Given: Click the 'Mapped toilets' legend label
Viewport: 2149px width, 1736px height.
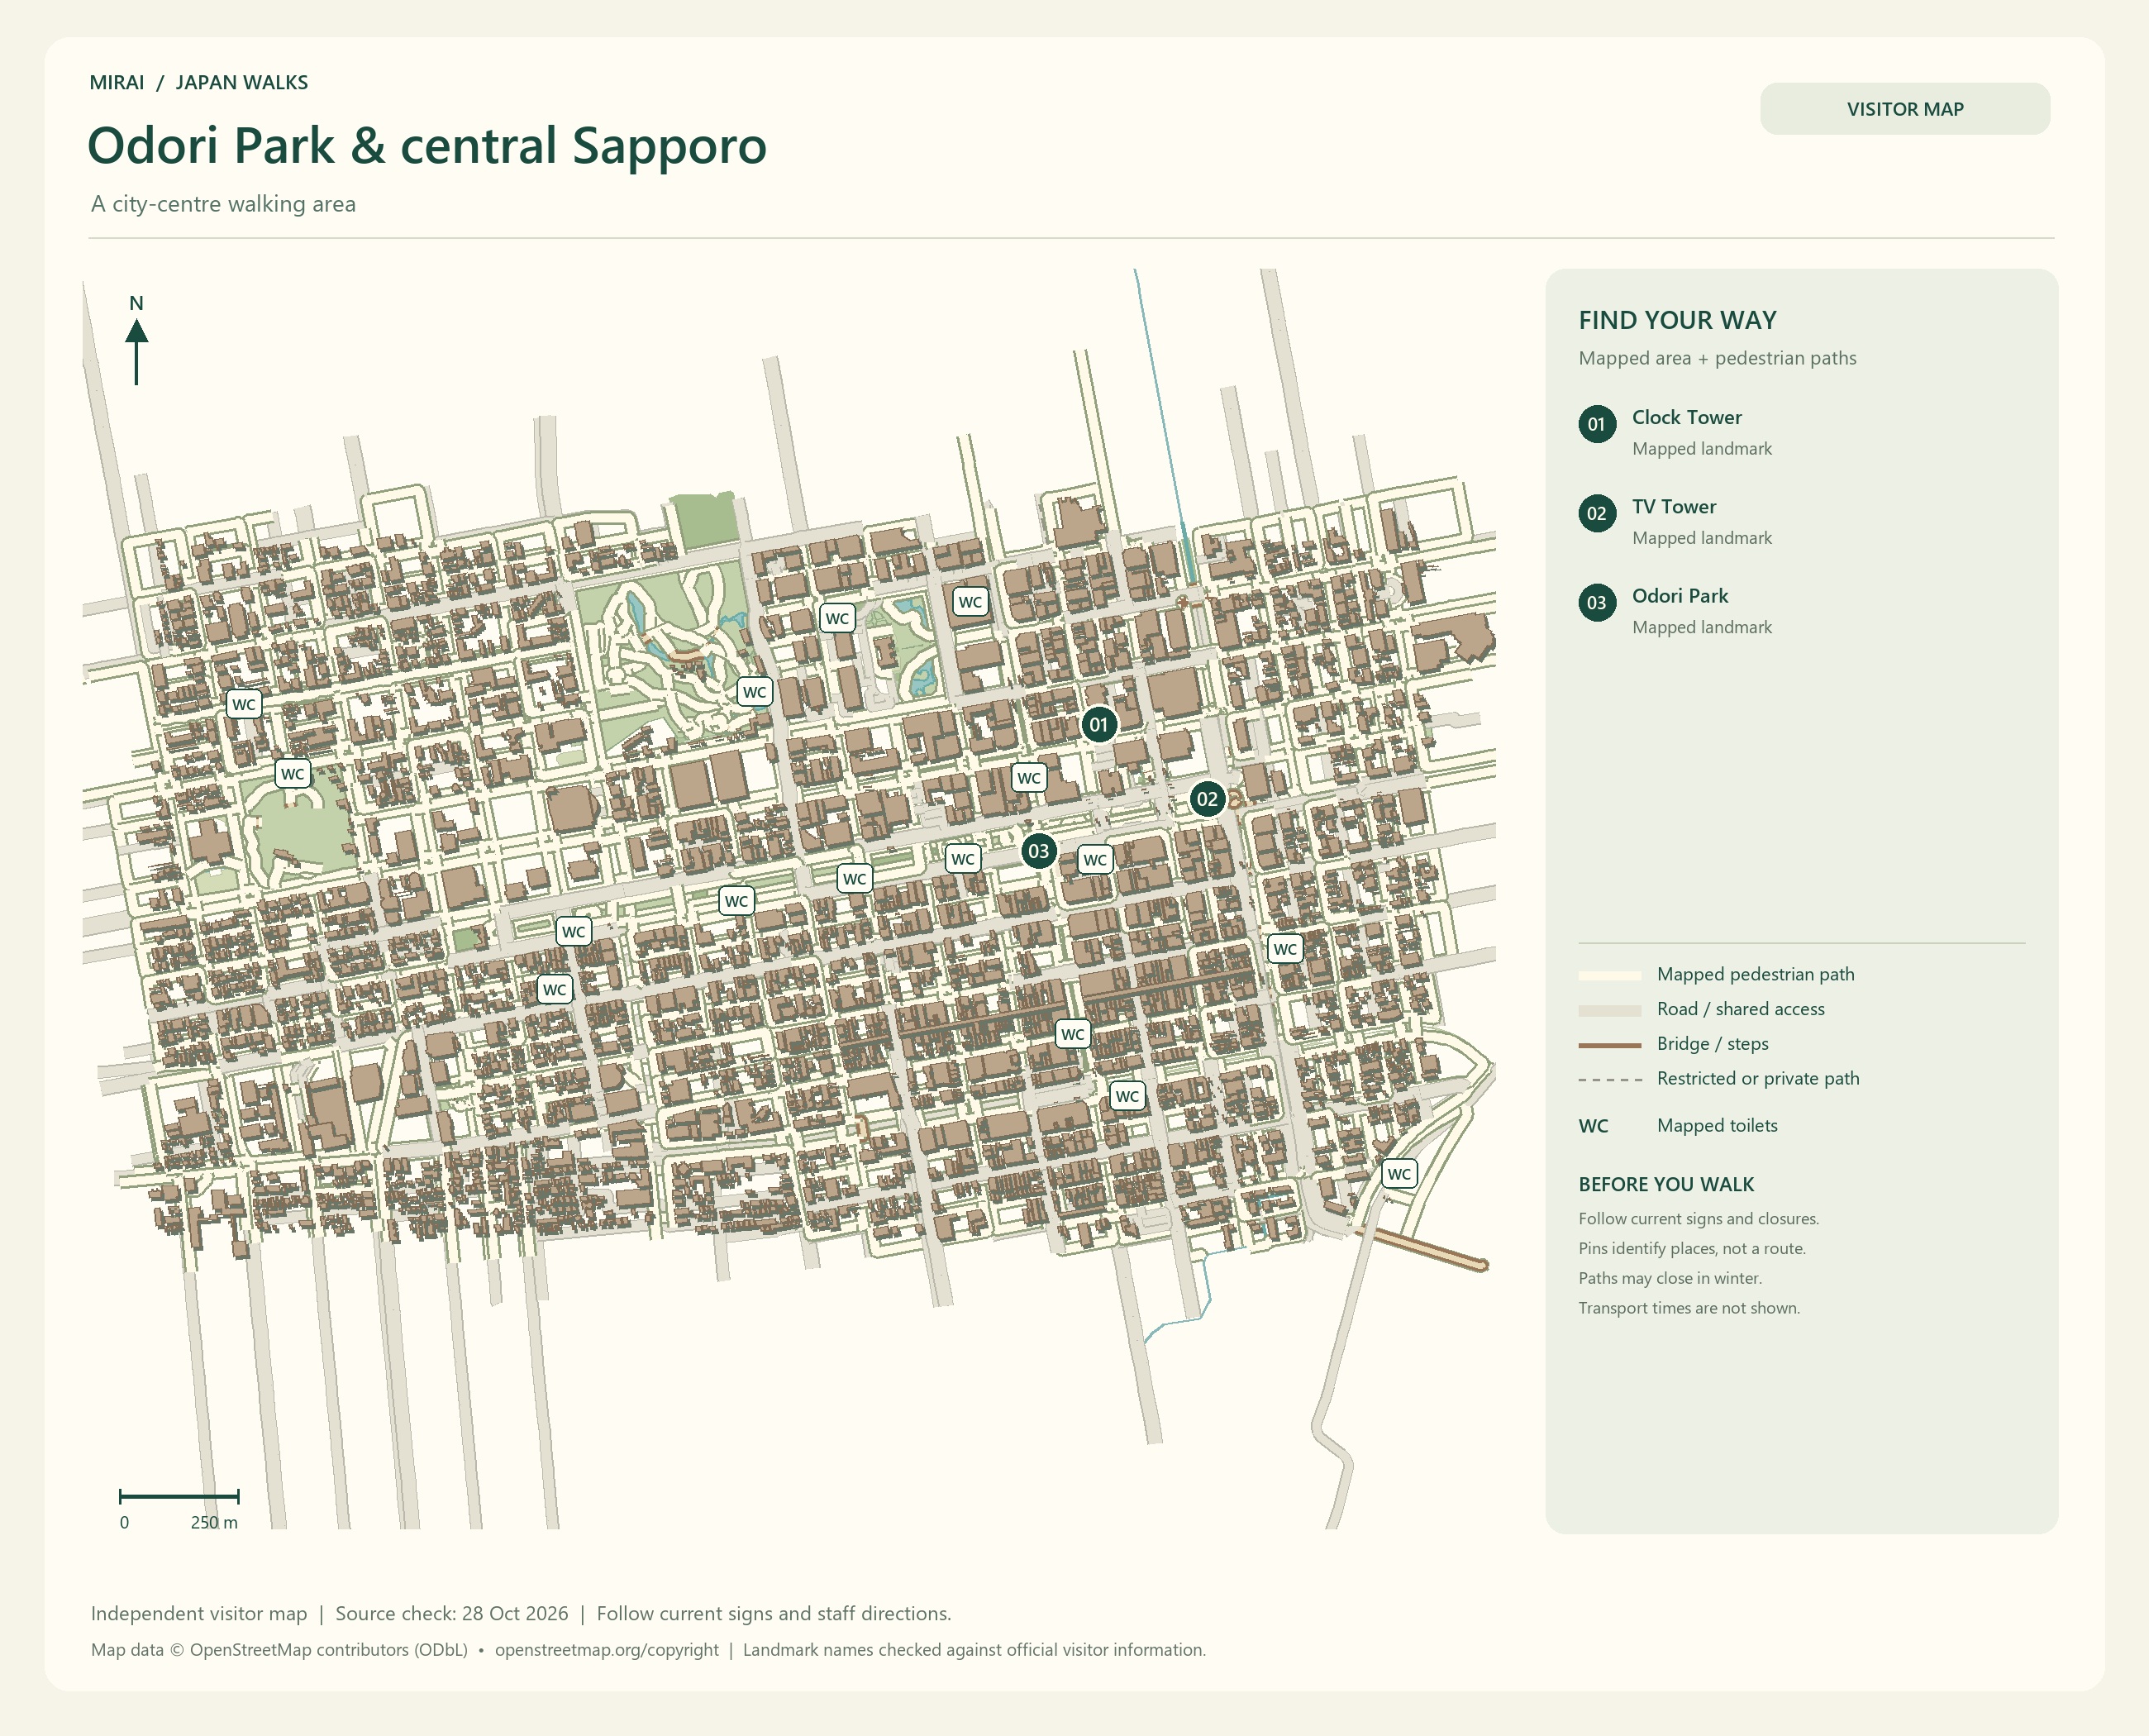Looking at the screenshot, I should click(1717, 1126).
